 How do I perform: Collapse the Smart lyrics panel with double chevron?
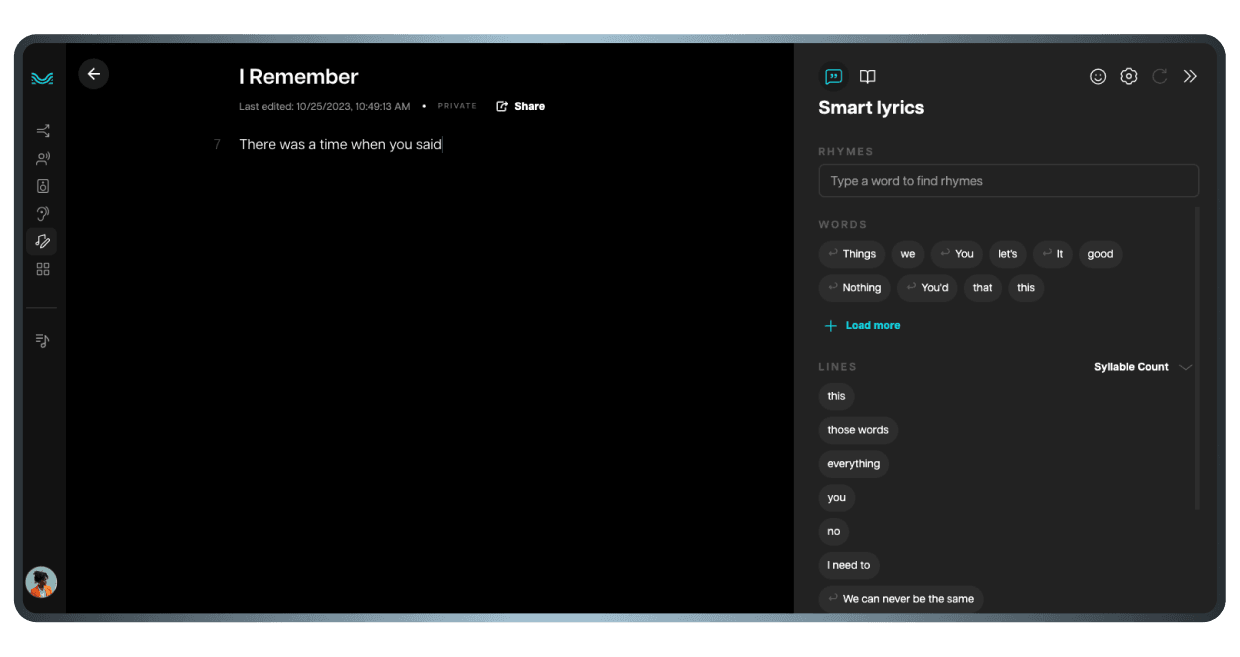click(1190, 77)
